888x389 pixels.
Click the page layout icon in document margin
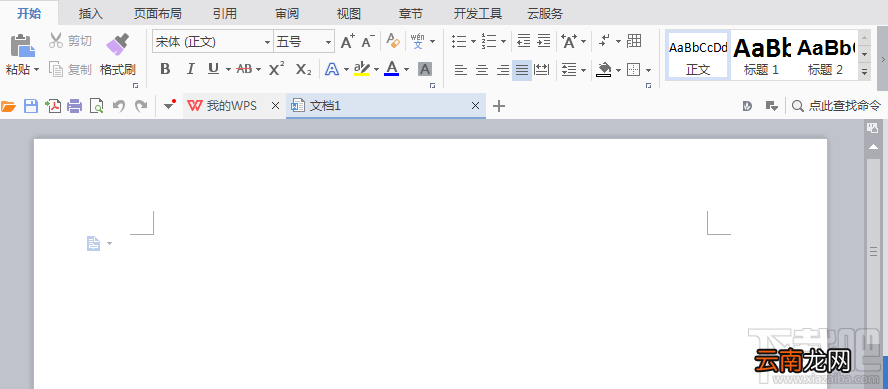pos(93,243)
